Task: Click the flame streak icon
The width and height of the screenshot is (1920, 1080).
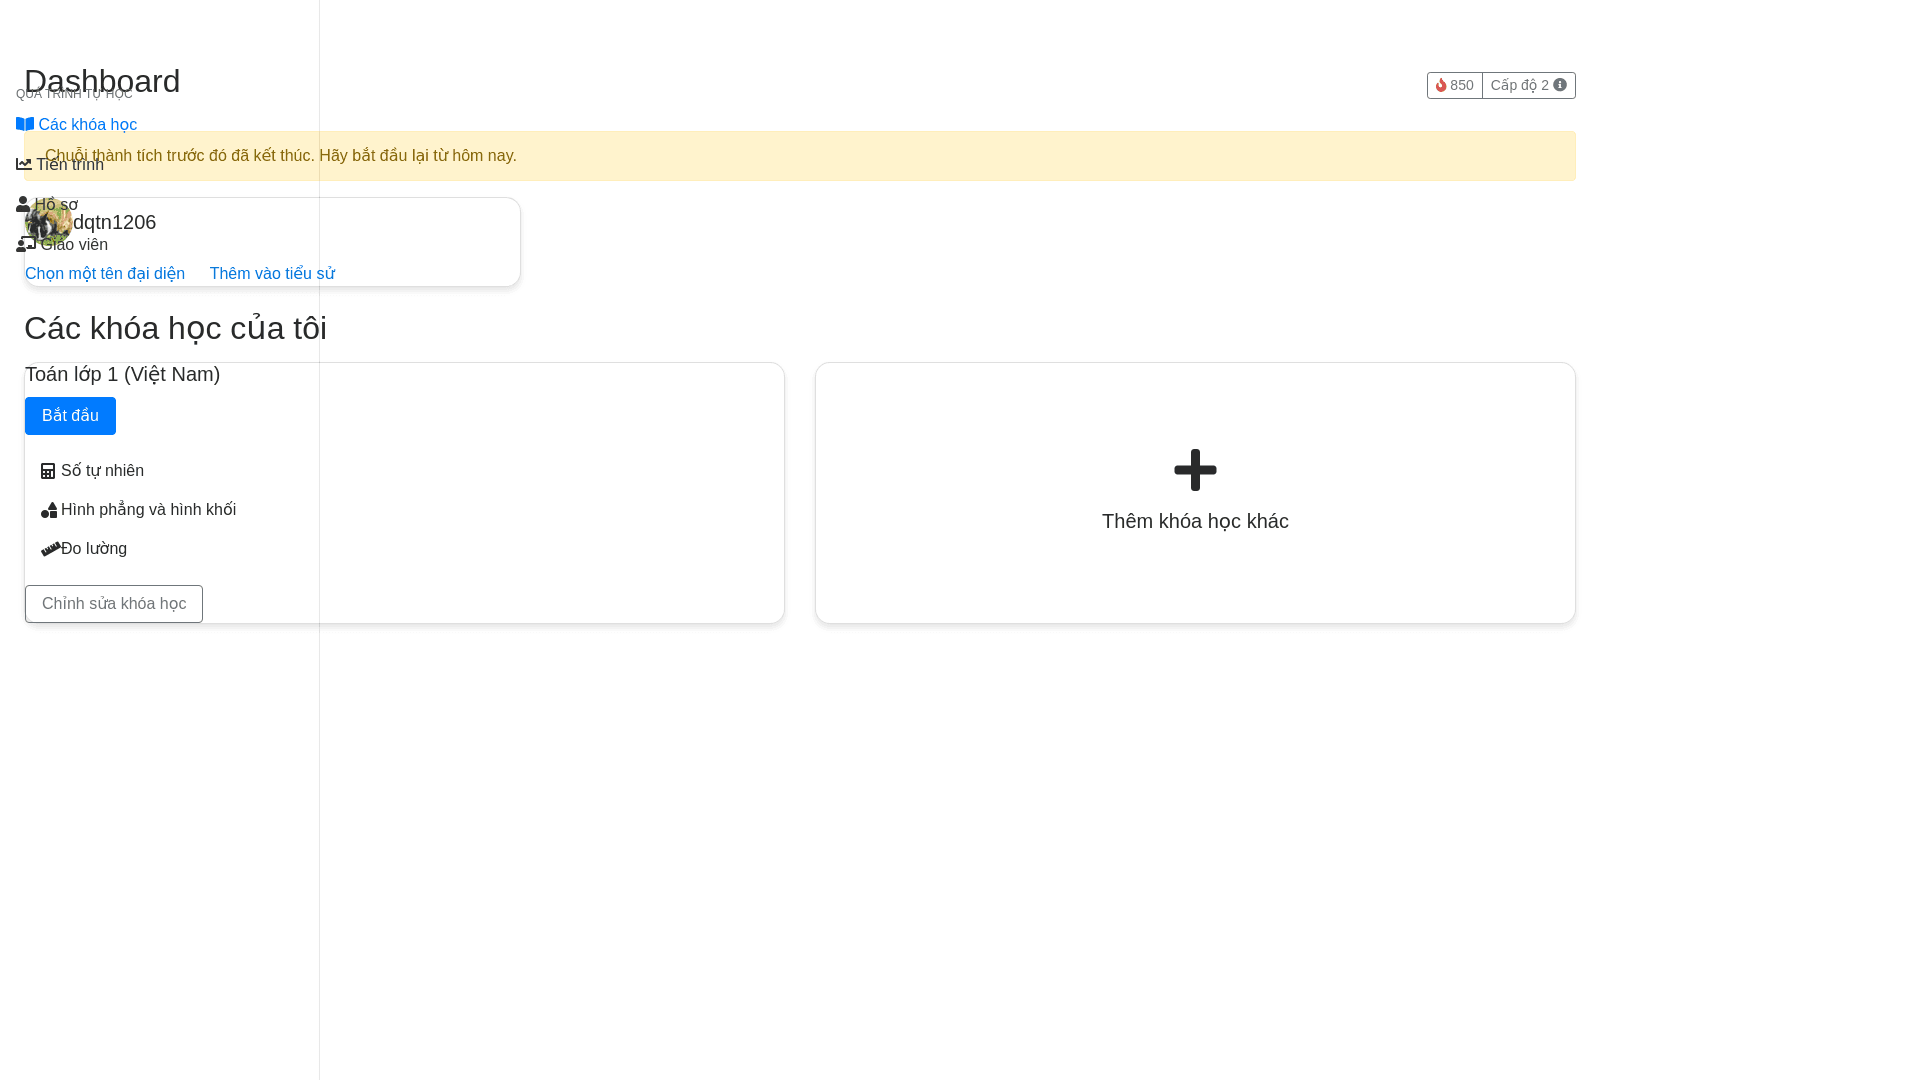Action: 1443,85
